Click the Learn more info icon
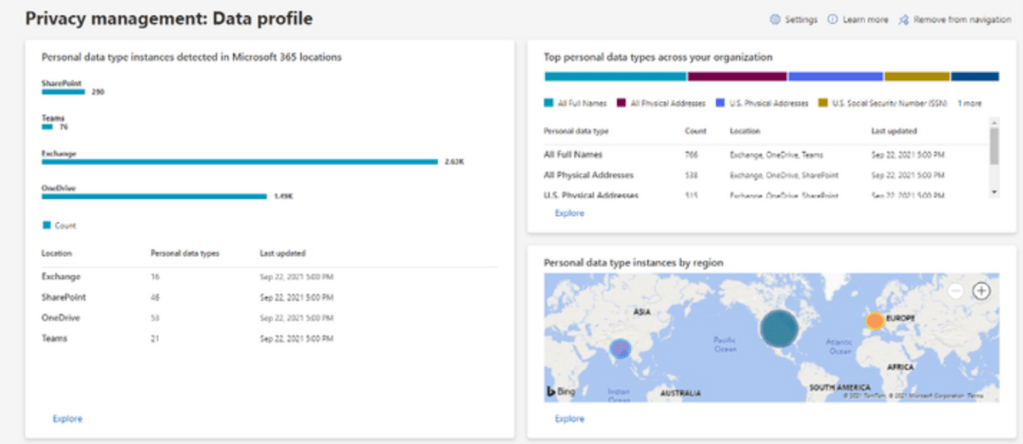The image size is (1023, 444). (x=833, y=20)
